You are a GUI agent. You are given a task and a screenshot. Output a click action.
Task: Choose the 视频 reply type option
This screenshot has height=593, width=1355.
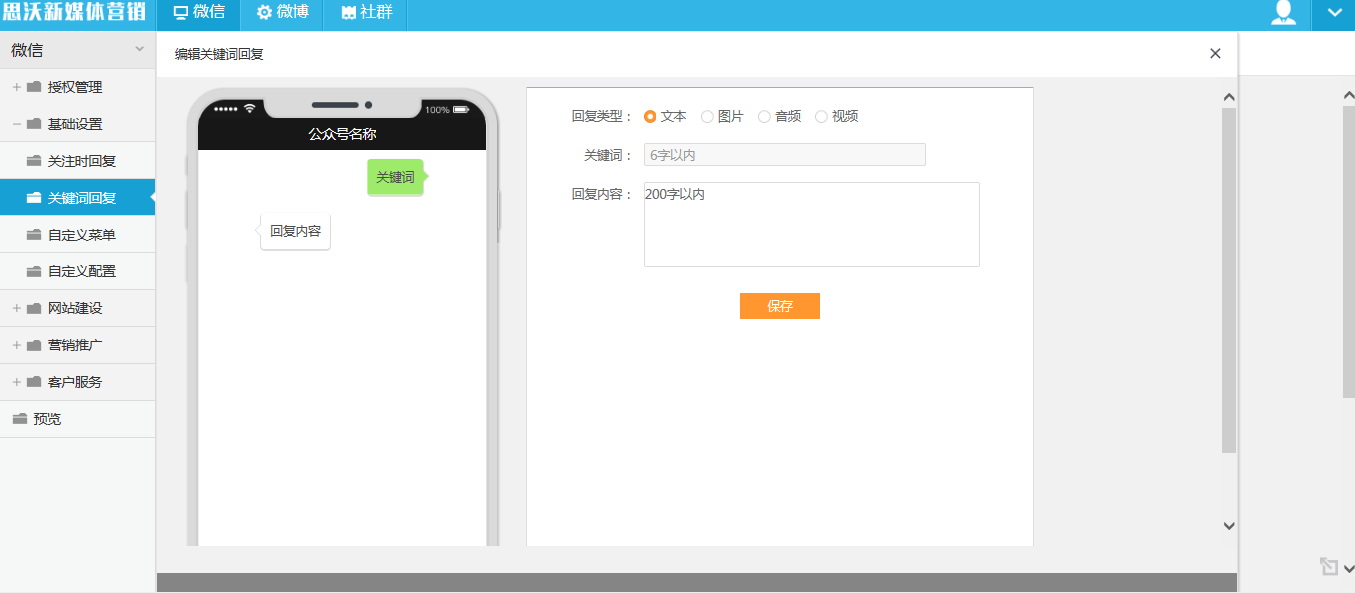[x=821, y=116]
